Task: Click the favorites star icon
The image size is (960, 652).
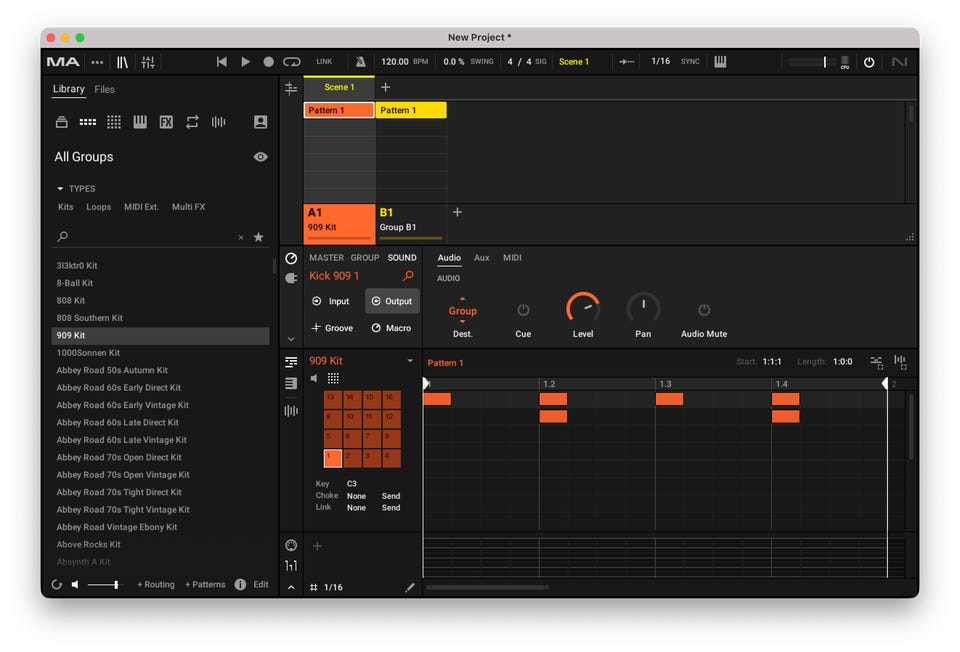Action: (259, 237)
